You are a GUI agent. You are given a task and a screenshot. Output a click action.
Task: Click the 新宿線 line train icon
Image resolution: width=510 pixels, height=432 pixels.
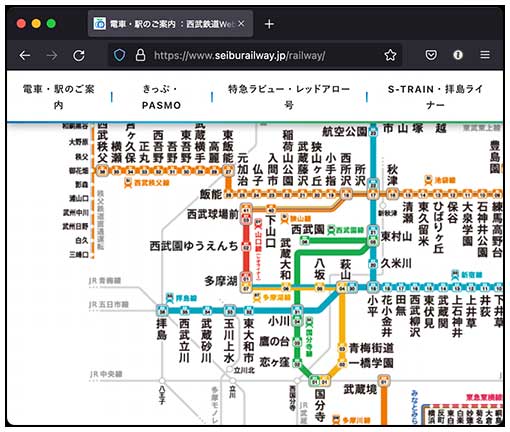click(455, 275)
